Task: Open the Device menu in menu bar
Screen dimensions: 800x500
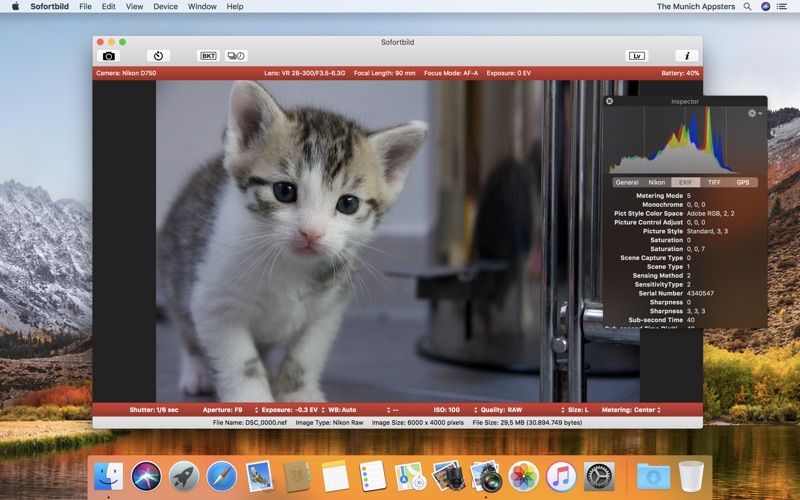Action: tap(165, 7)
